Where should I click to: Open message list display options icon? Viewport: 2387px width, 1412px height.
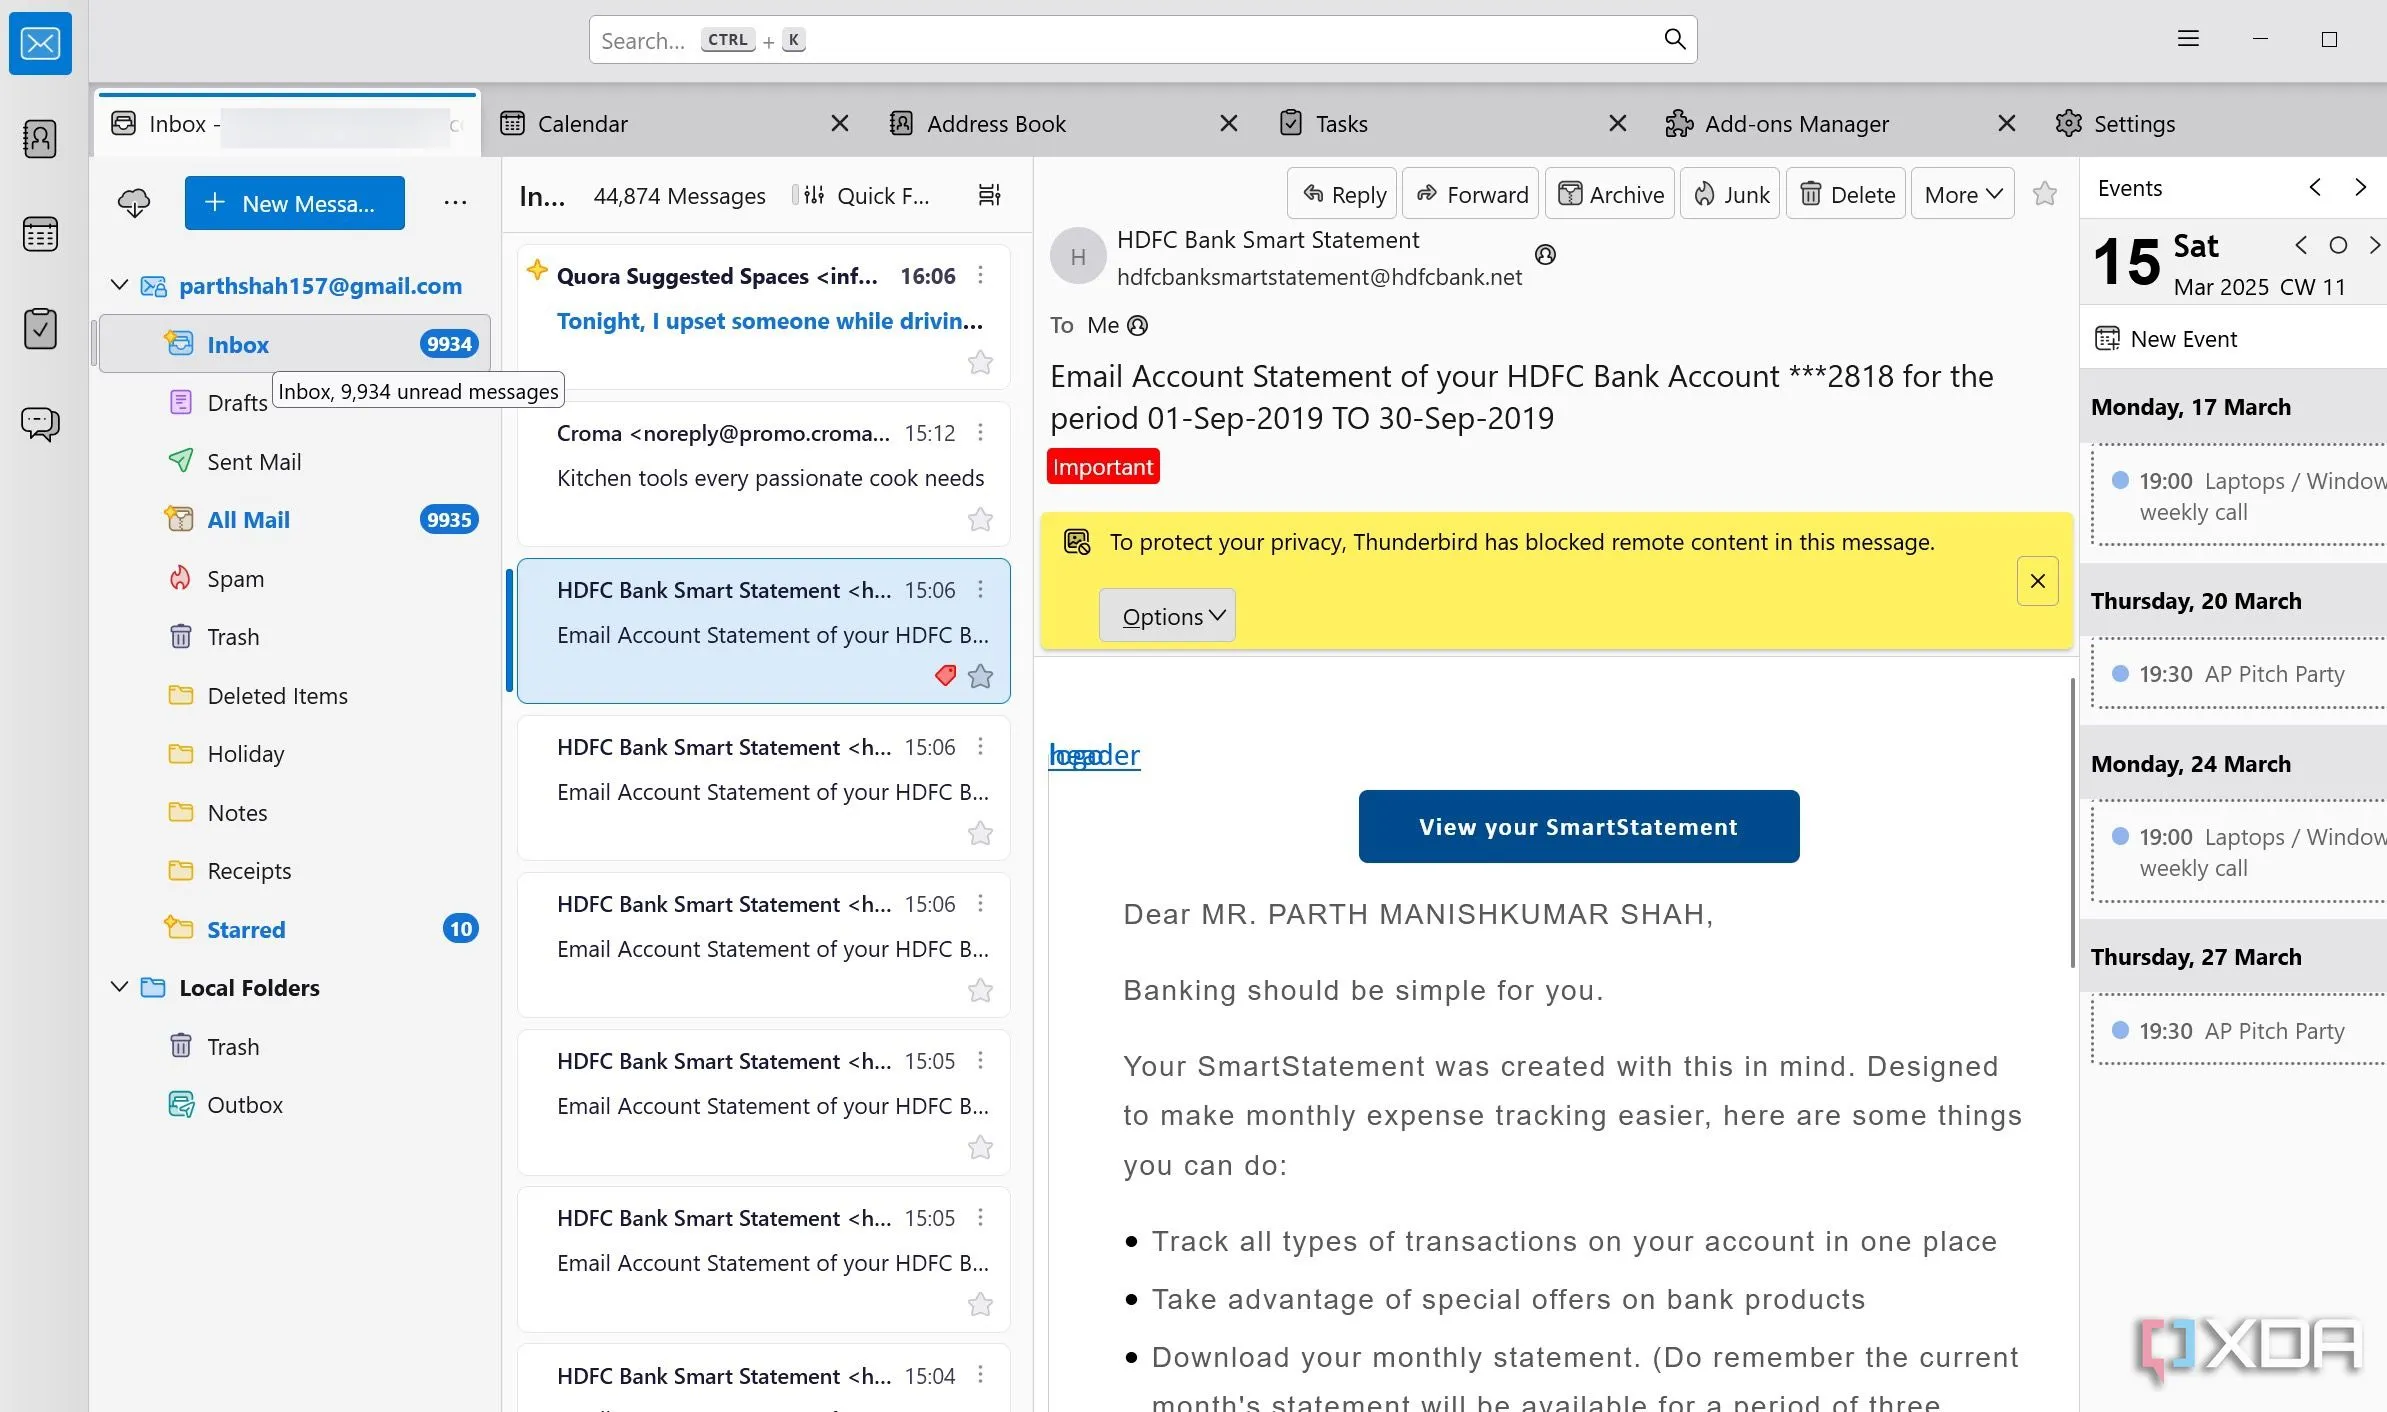(989, 195)
